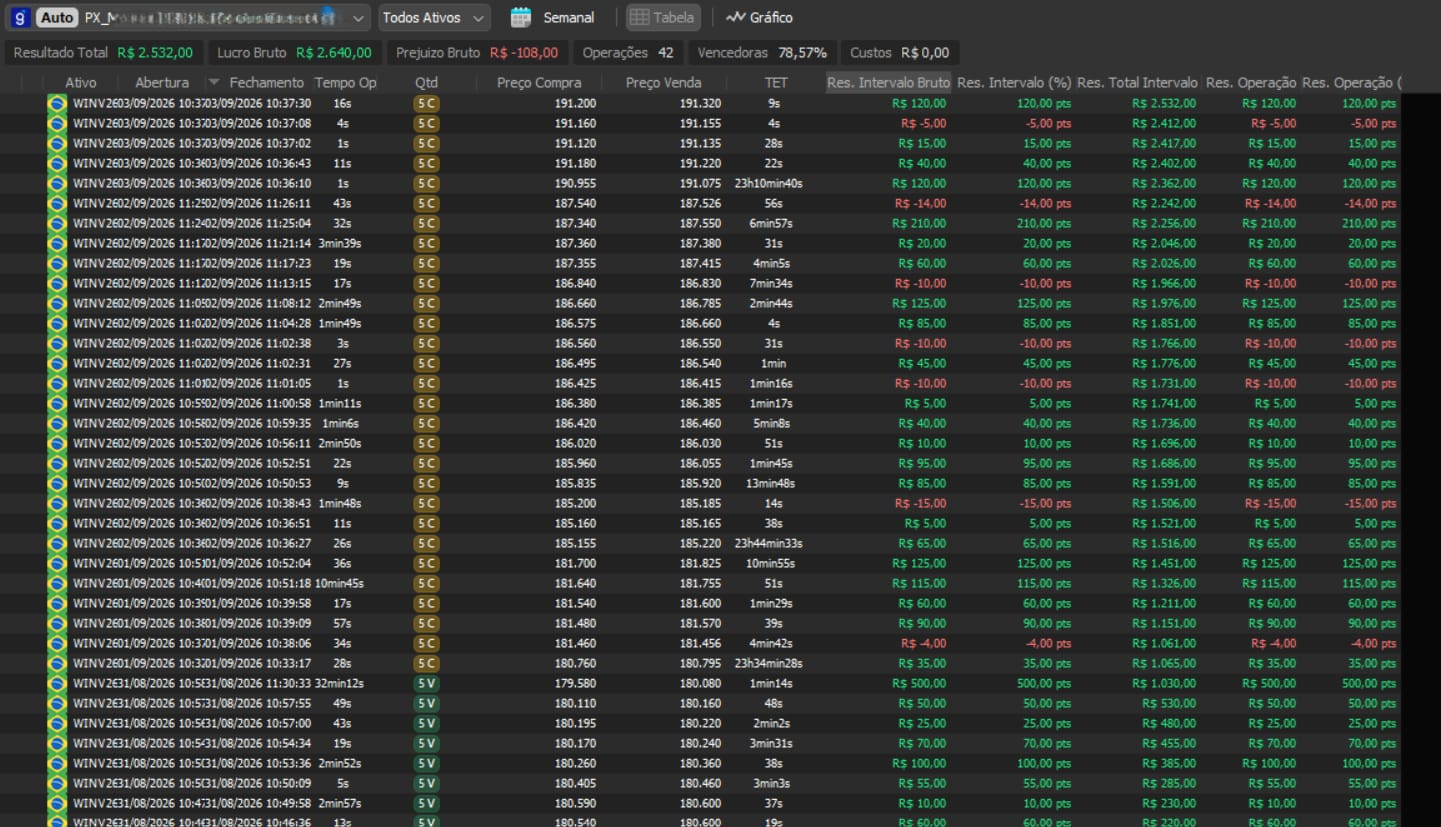
Task: Select the 5 V quantity badge in row closing 10:57:55
Action: point(426,703)
